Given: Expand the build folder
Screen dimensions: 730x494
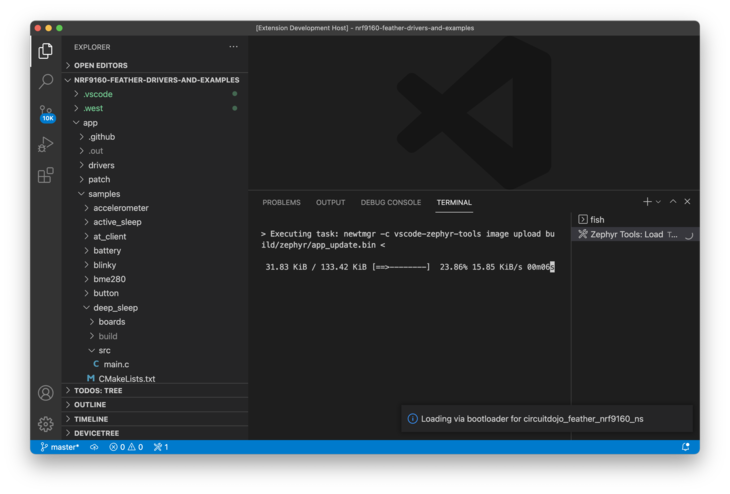Looking at the screenshot, I should [x=155, y=336].
